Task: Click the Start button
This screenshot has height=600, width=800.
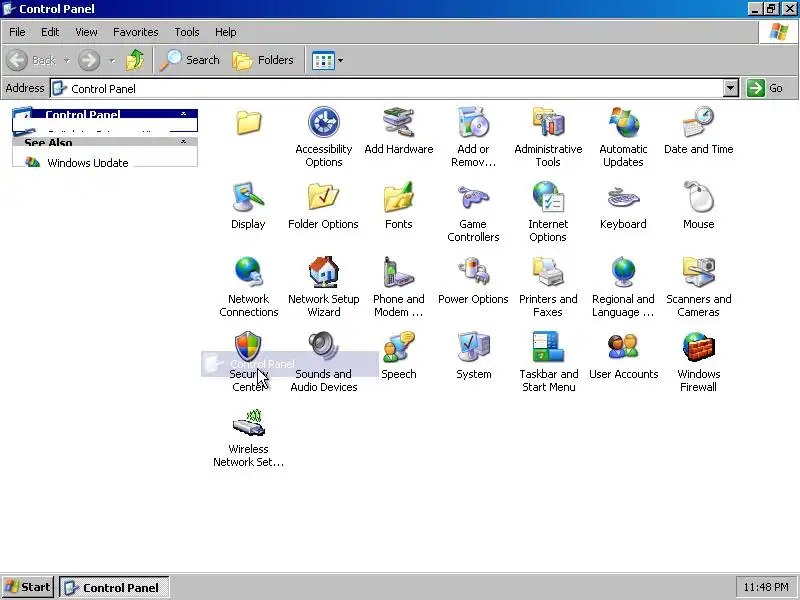Action: click(28, 587)
